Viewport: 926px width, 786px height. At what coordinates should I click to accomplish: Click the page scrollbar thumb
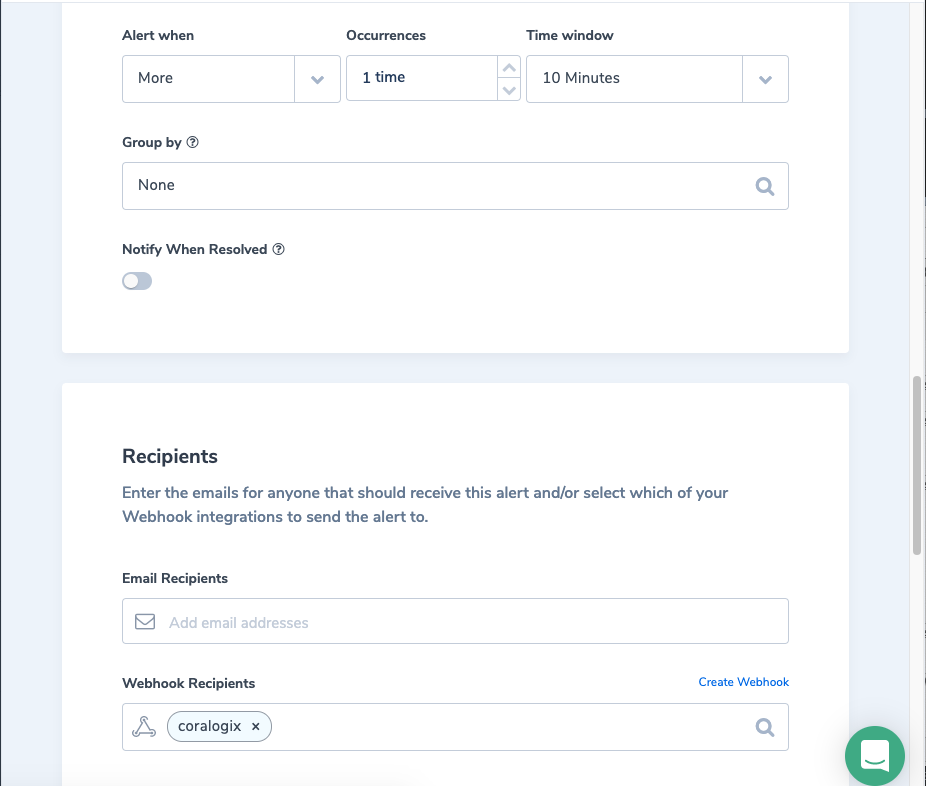point(917,465)
